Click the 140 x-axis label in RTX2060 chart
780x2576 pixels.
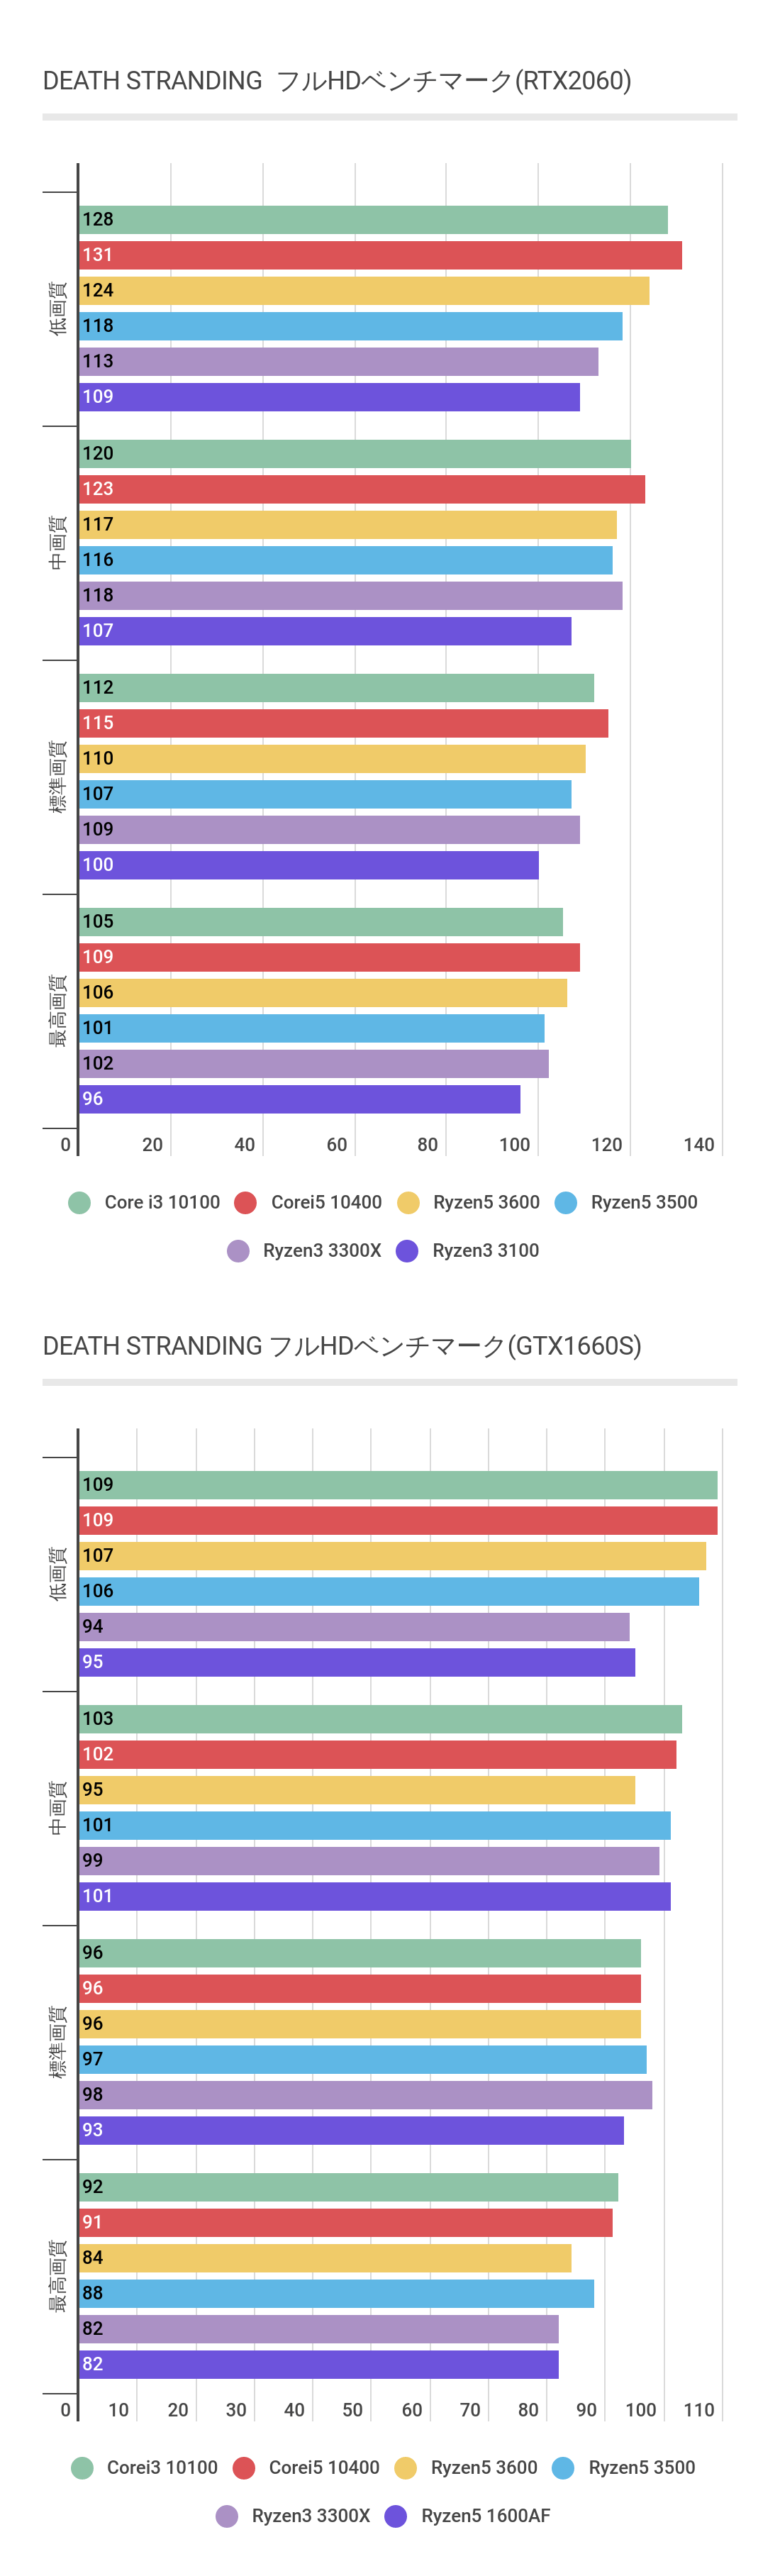(699, 1145)
